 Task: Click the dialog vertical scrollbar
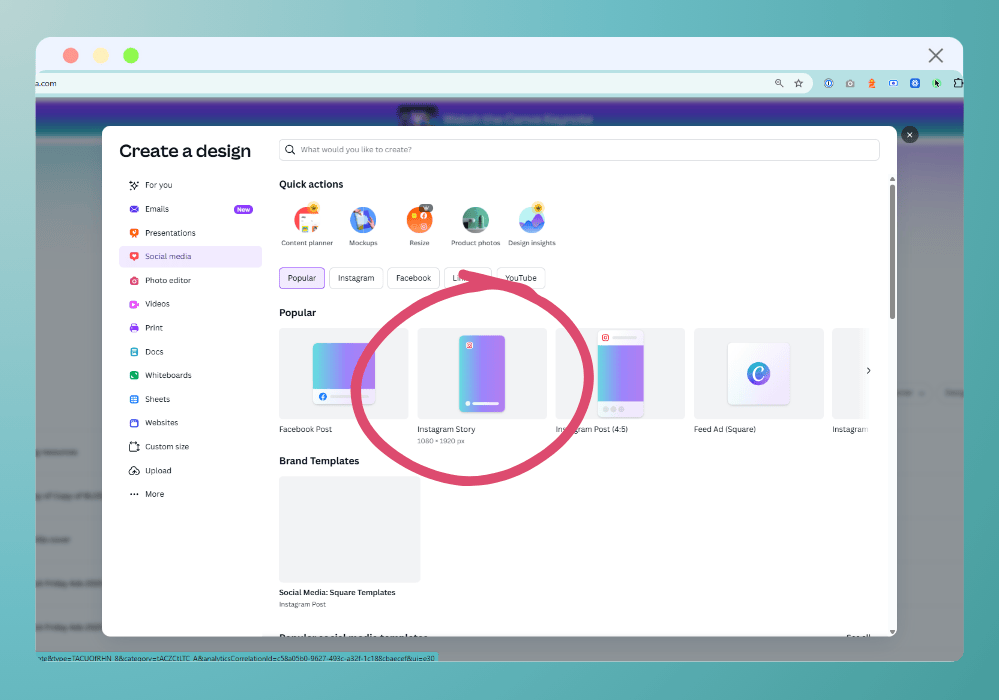pyautogui.click(x=892, y=252)
